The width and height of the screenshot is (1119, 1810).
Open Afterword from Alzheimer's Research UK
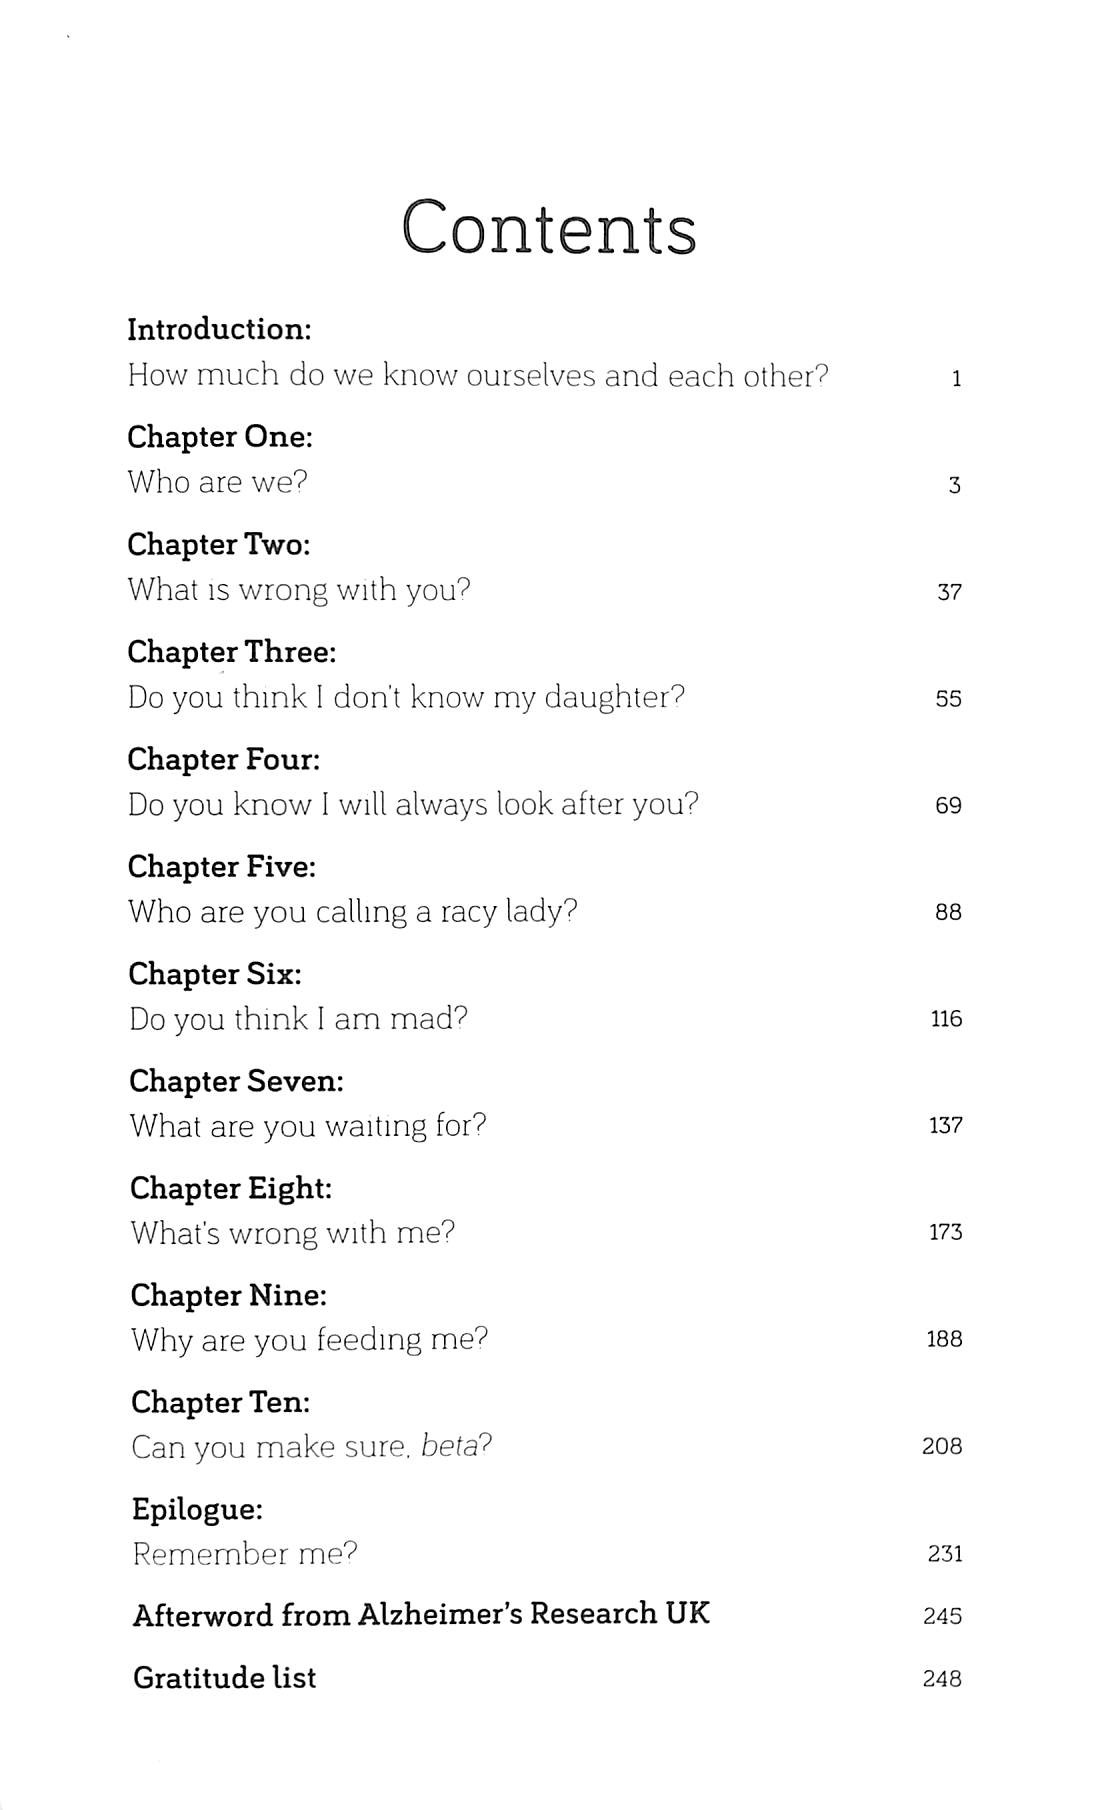(421, 1614)
